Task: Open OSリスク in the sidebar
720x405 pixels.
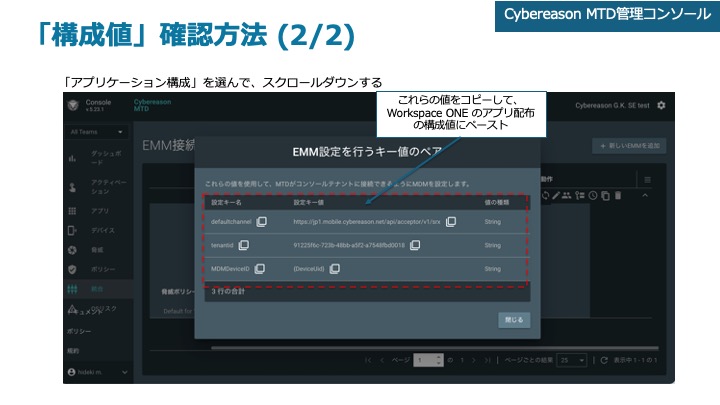Action: 104,308
